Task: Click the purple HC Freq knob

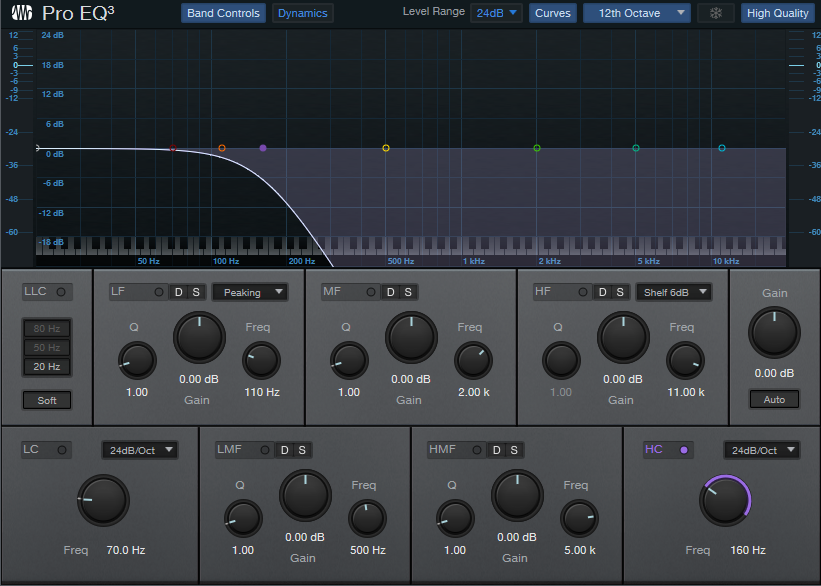Action: (x=725, y=501)
